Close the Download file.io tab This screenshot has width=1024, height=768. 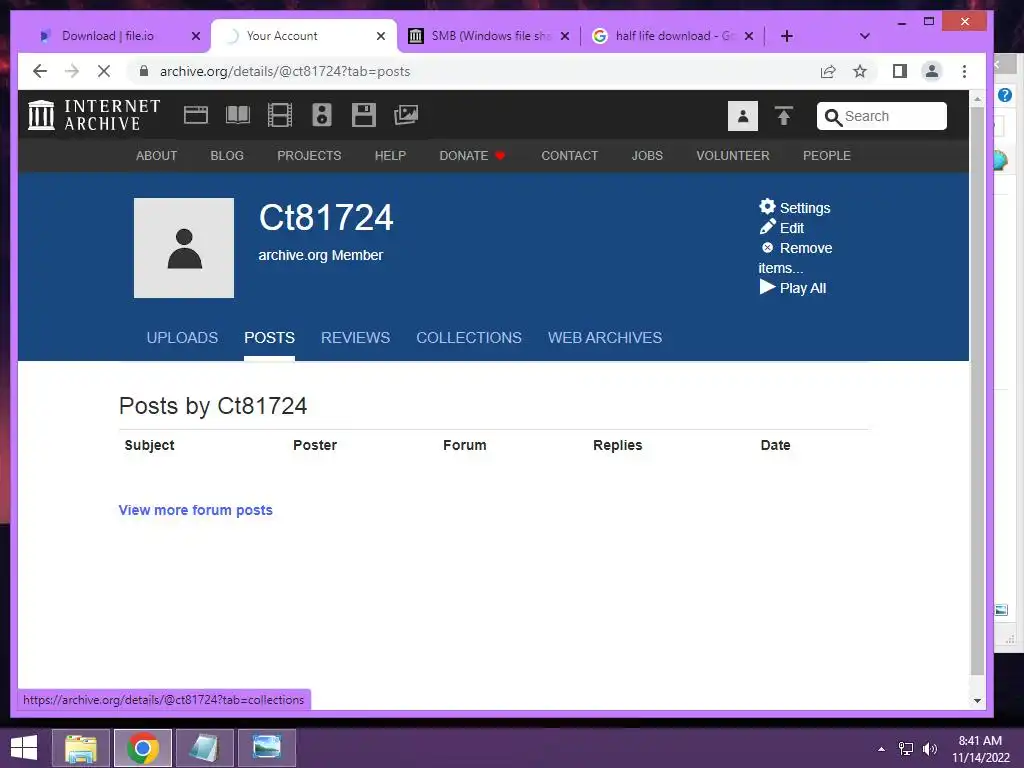coord(195,36)
